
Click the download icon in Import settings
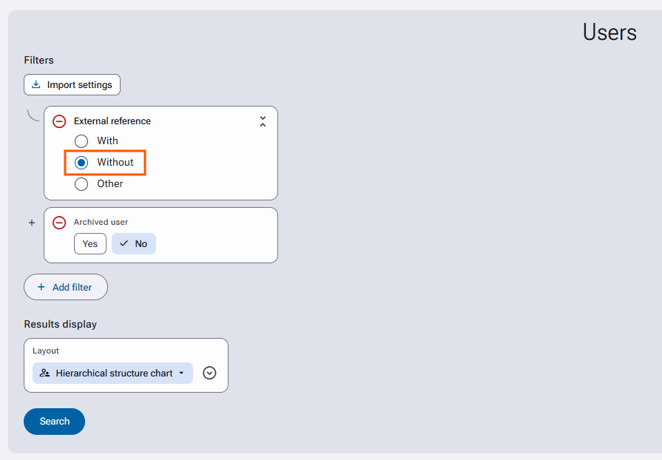click(x=36, y=84)
